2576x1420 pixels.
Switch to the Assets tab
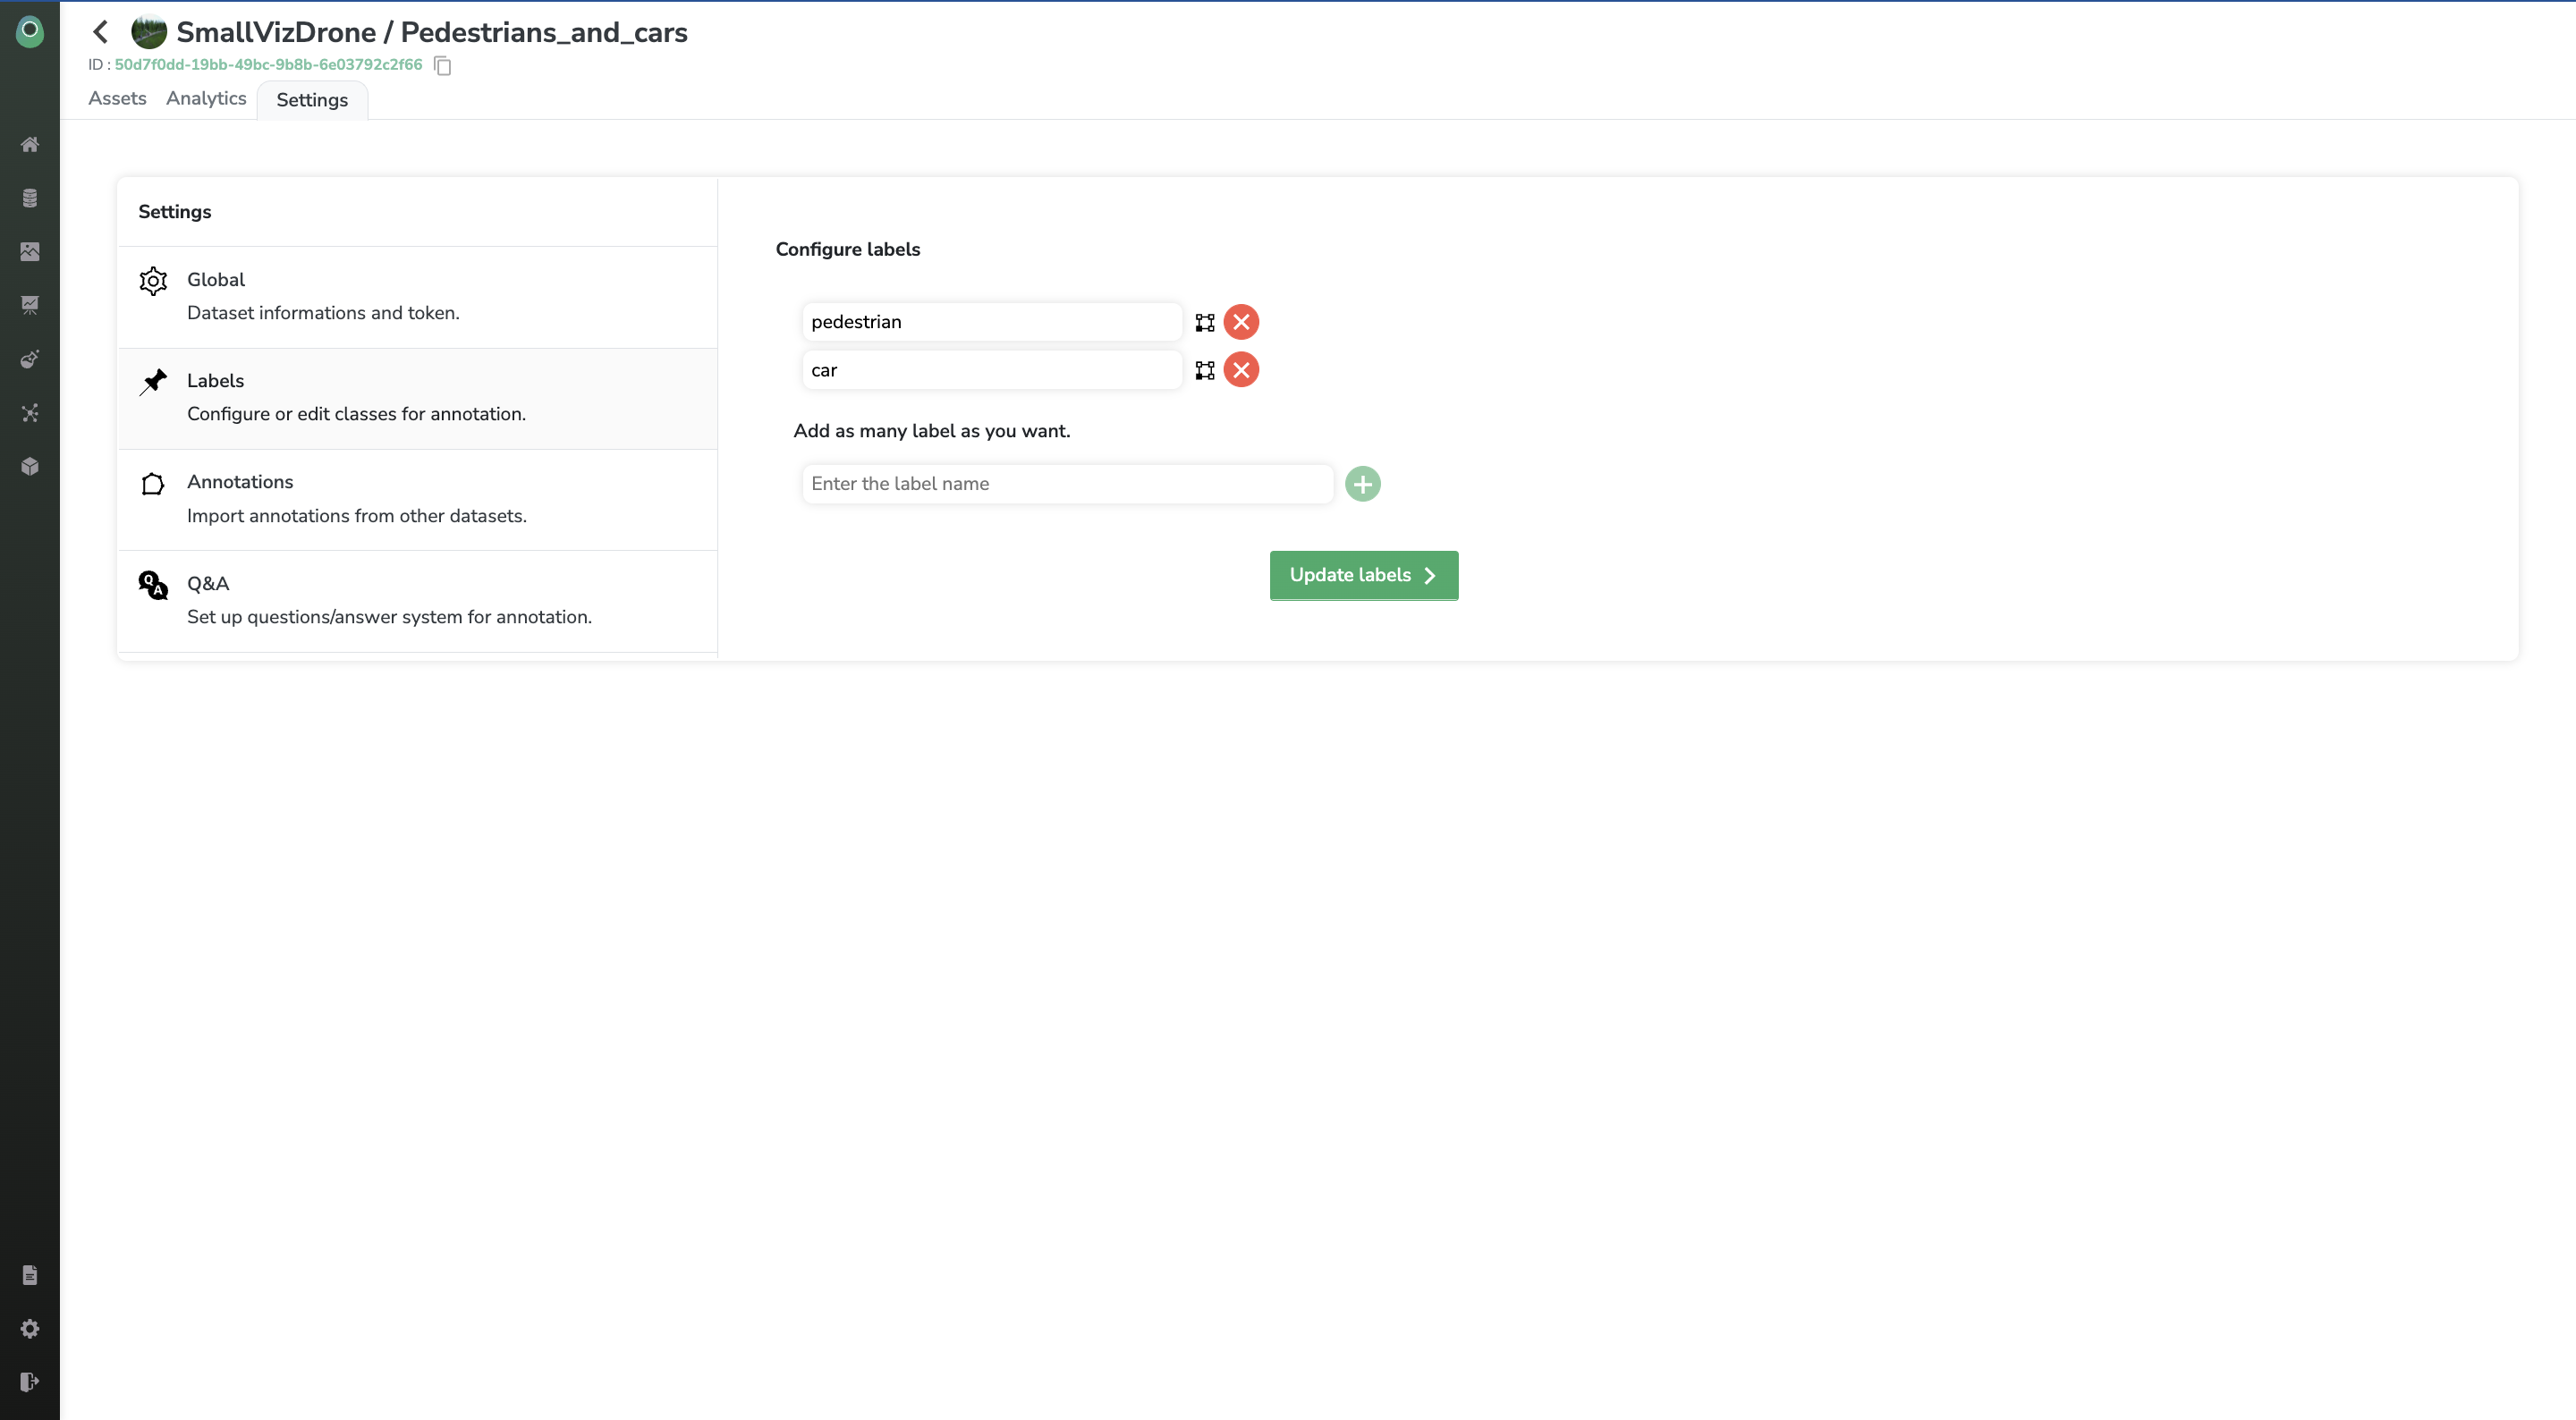click(117, 98)
